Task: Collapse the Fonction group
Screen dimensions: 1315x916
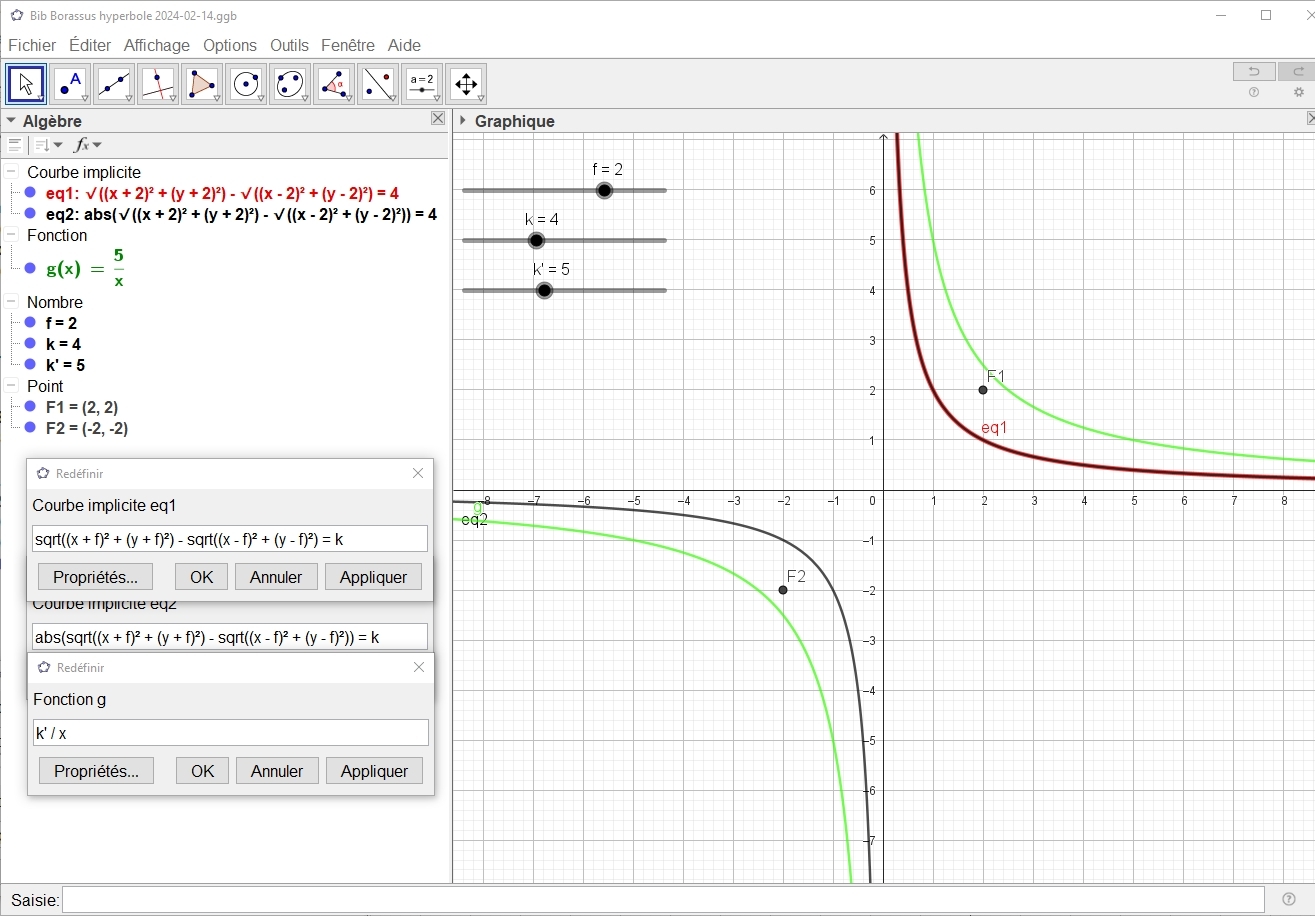Action: [x=11, y=235]
